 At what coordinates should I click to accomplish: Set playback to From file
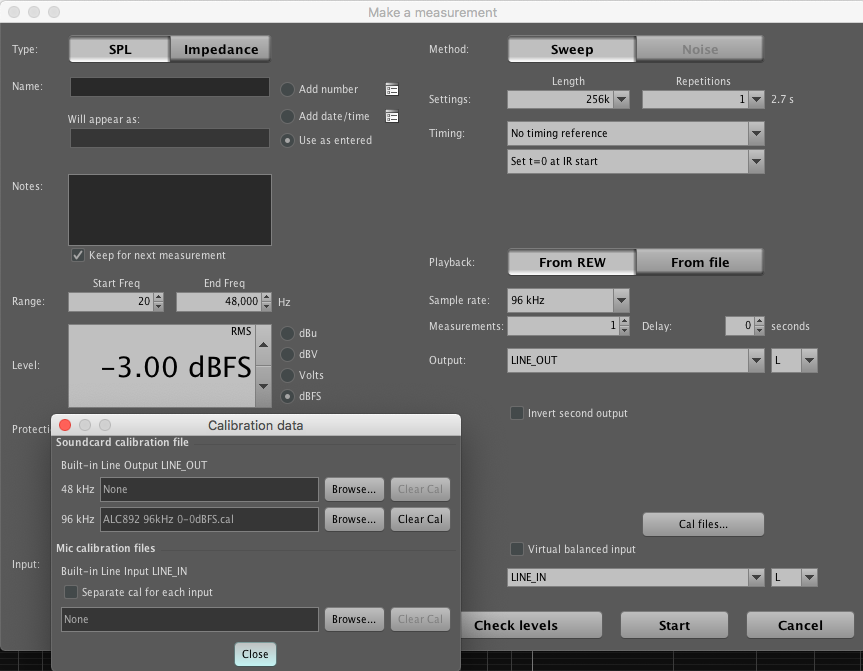[700, 263]
